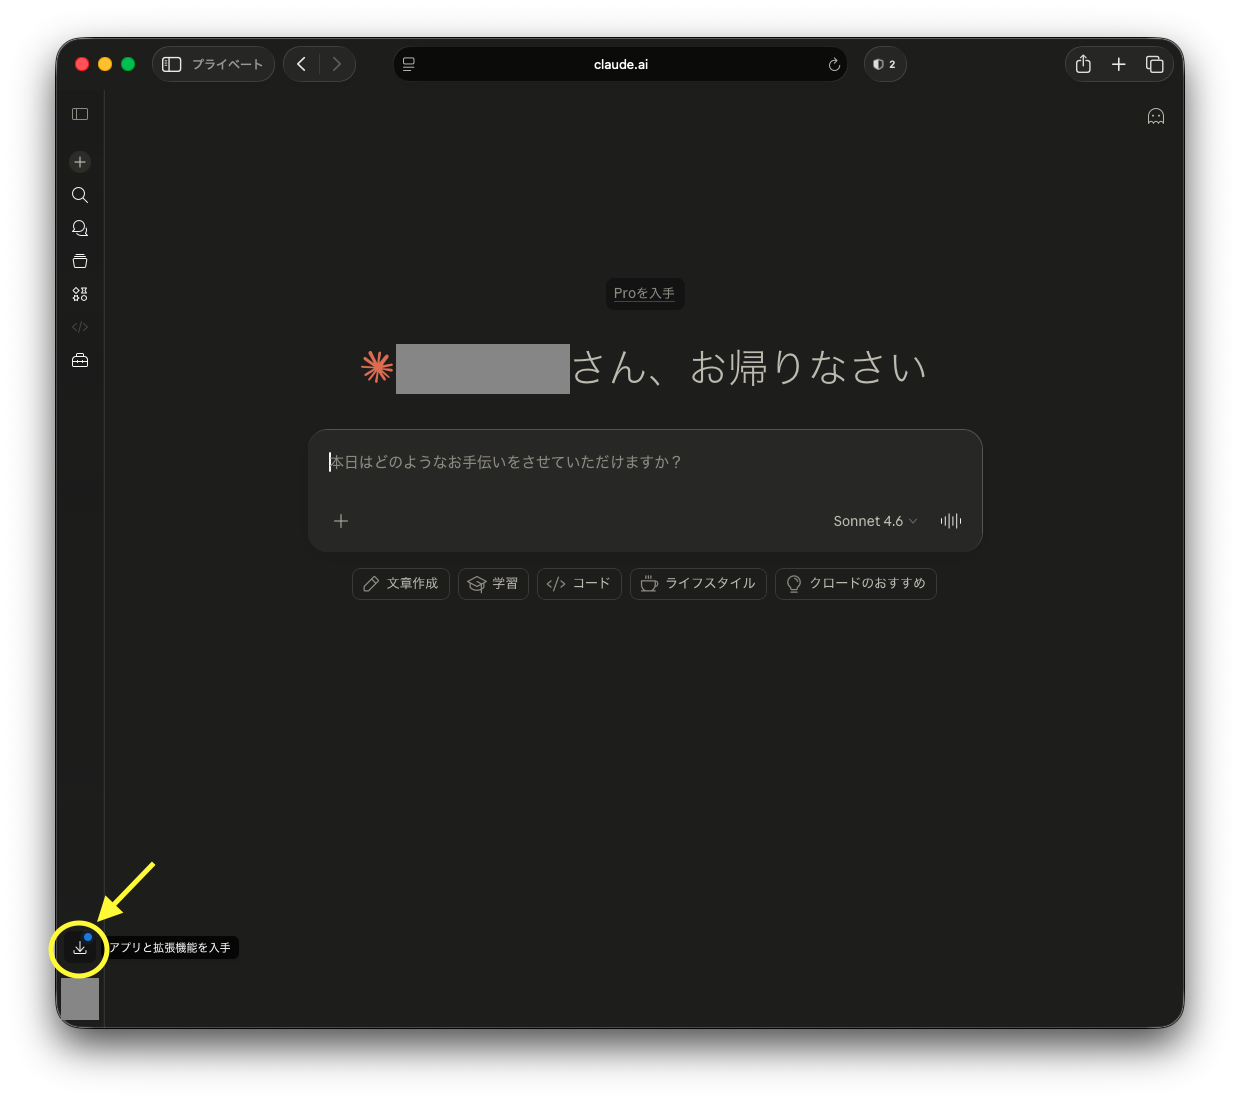Start a new chat with plus icon in sidebar

click(x=80, y=162)
